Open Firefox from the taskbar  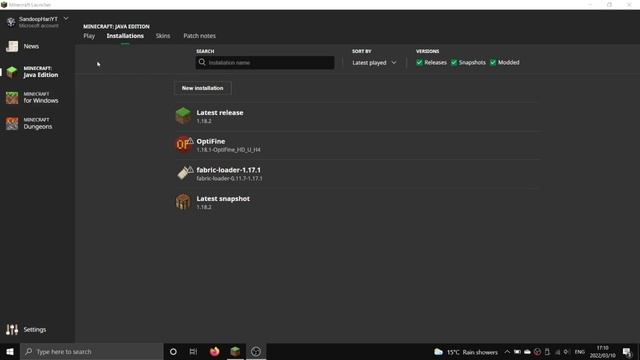214,351
